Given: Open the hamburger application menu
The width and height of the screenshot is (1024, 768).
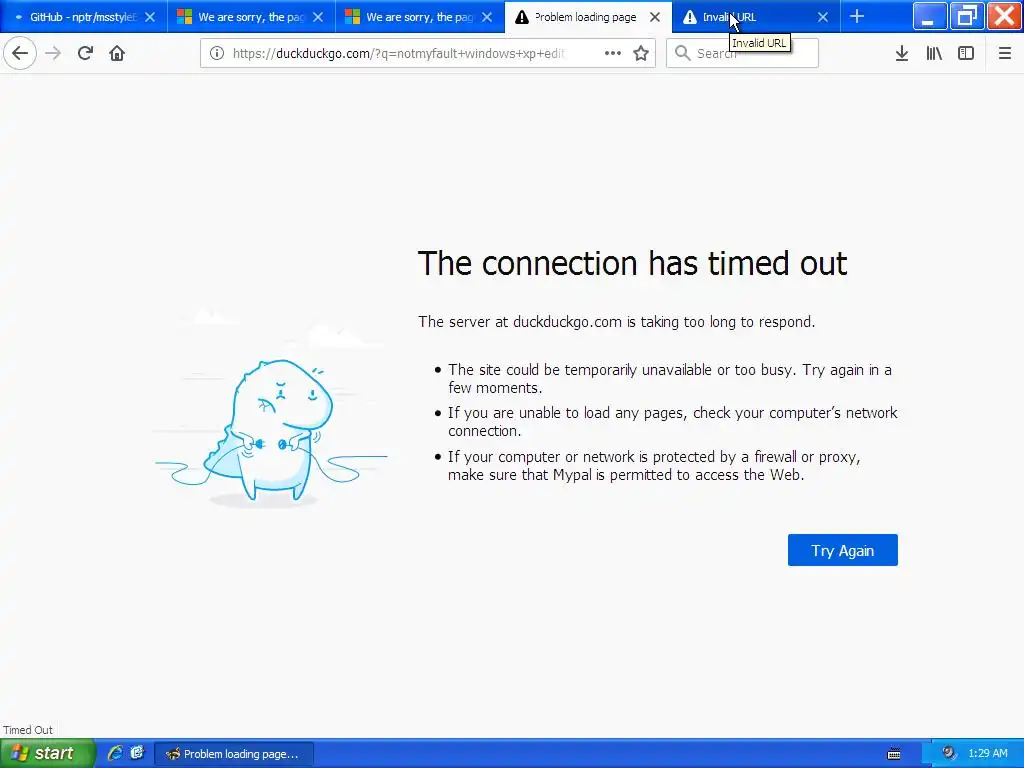Looking at the screenshot, I should (1005, 53).
